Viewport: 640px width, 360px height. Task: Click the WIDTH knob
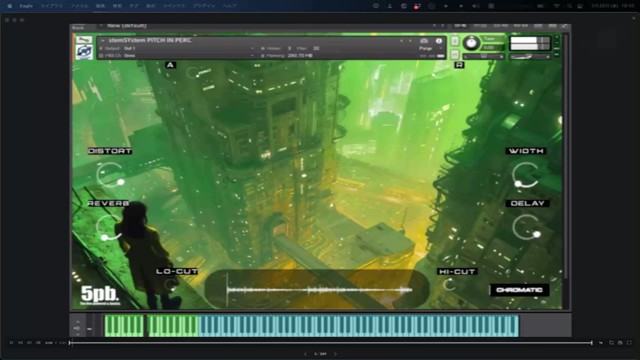(525, 175)
